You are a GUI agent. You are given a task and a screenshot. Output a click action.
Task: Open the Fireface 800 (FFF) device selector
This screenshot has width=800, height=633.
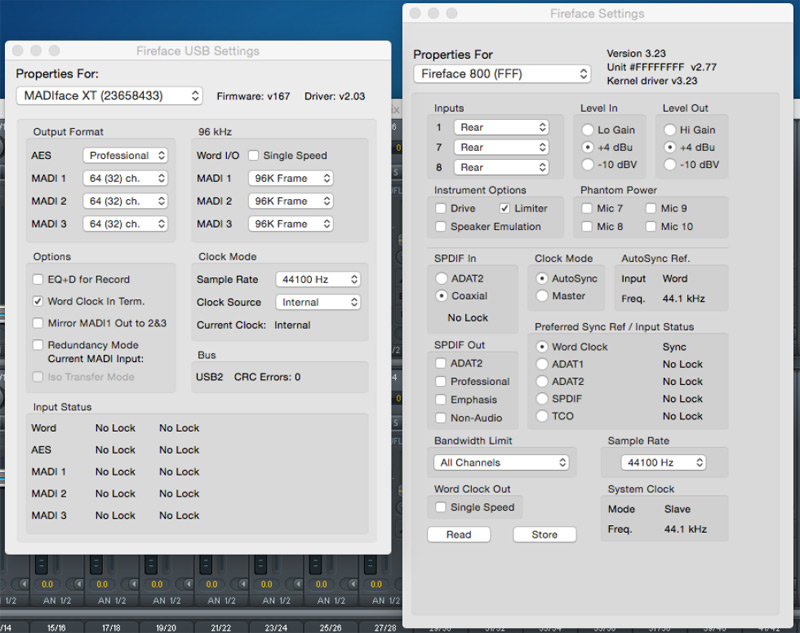pyautogui.click(x=502, y=74)
